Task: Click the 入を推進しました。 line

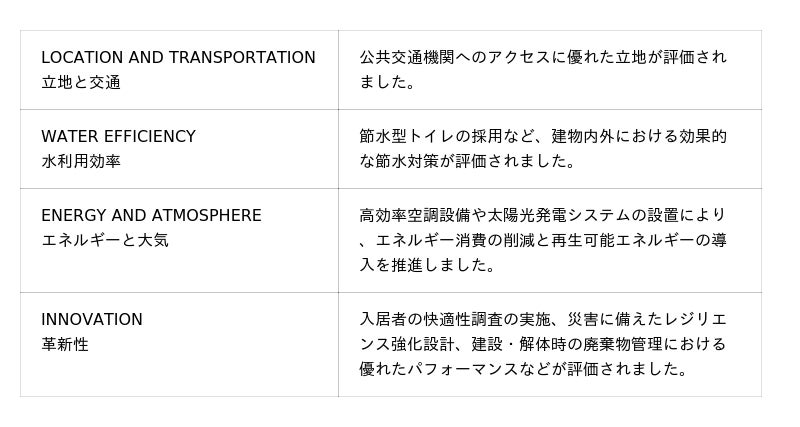Action: [x=415, y=265]
